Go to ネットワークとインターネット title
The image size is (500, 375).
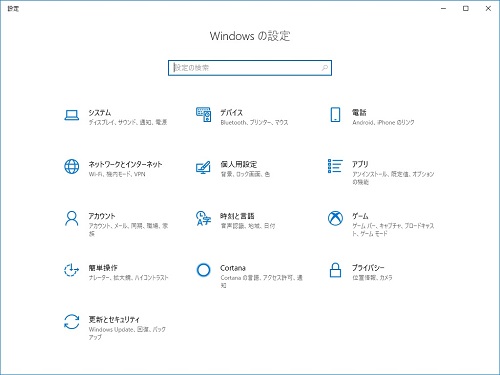pyautogui.click(x=125, y=164)
